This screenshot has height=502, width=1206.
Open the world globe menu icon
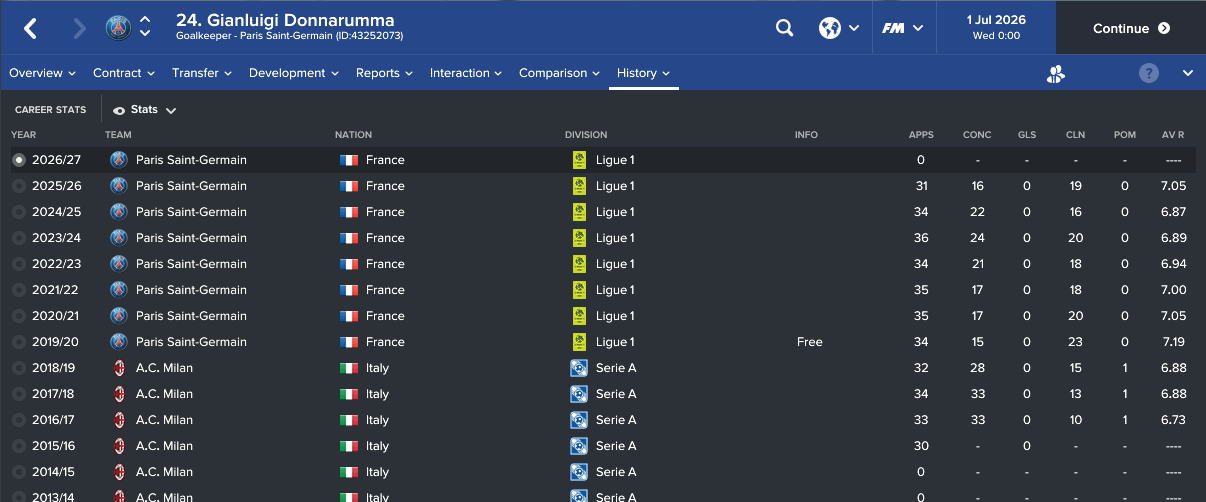839,28
